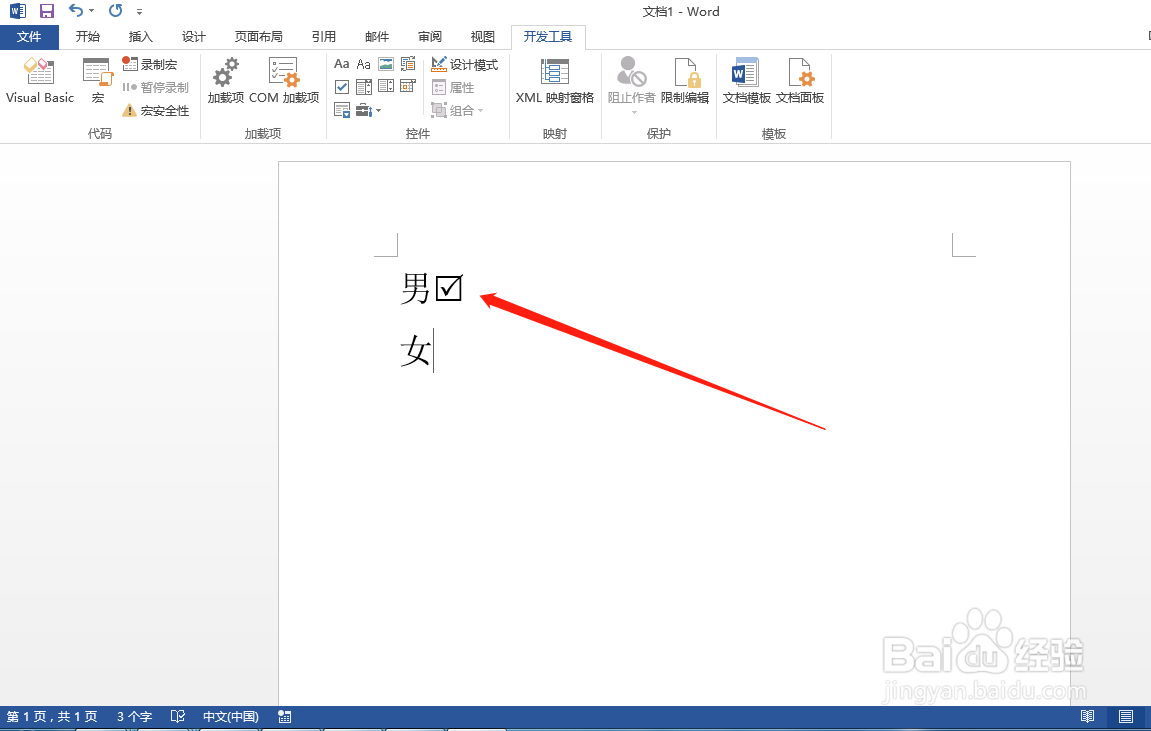Open the 文件 (File) tab
Viewport: 1151px width, 731px height.
point(29,37)
